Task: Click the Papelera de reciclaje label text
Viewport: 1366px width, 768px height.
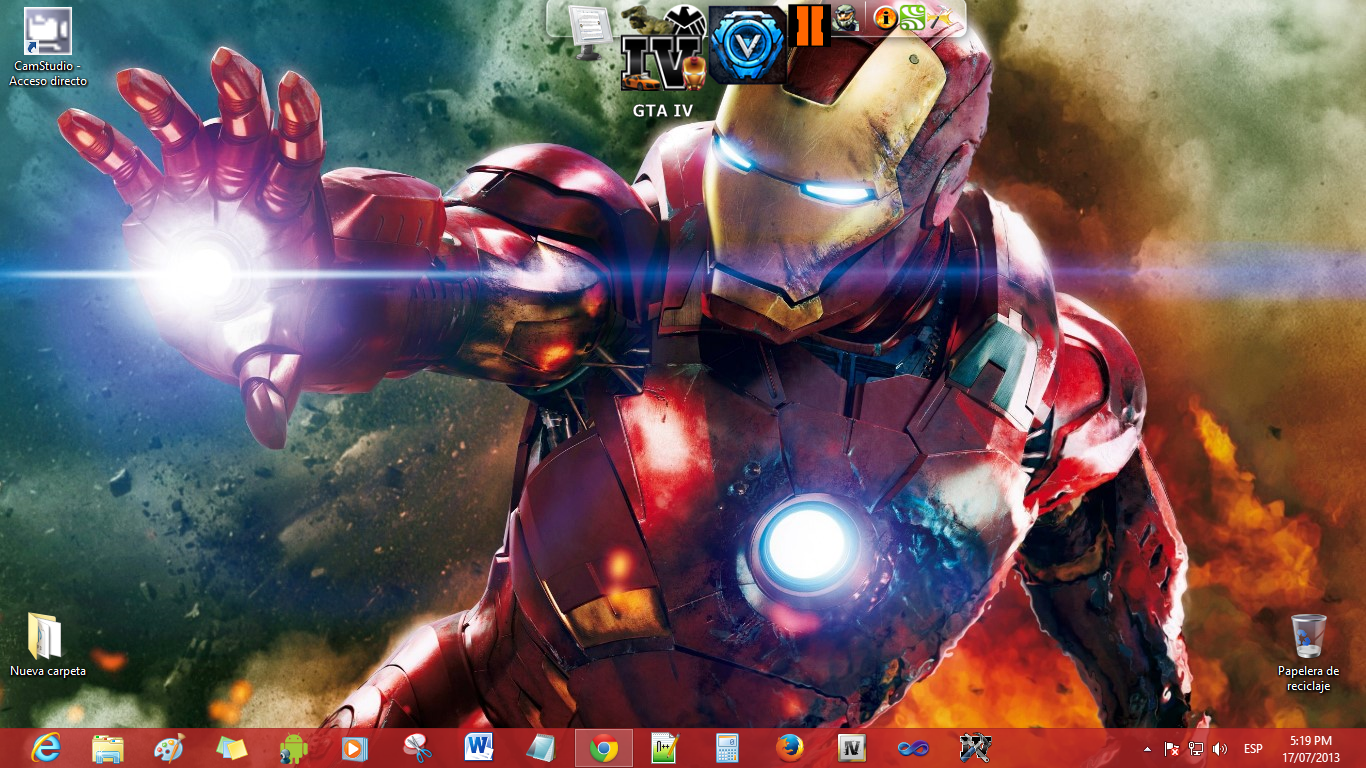Action: [1308, 679]
